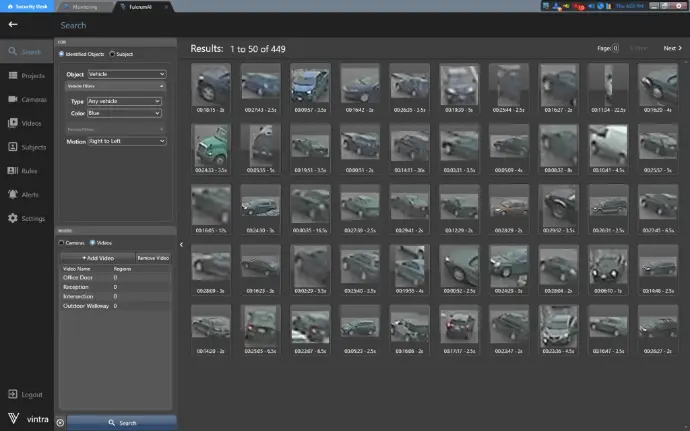
Task: Open the Color dropdown set to Blue
Action: click(124, 113)
